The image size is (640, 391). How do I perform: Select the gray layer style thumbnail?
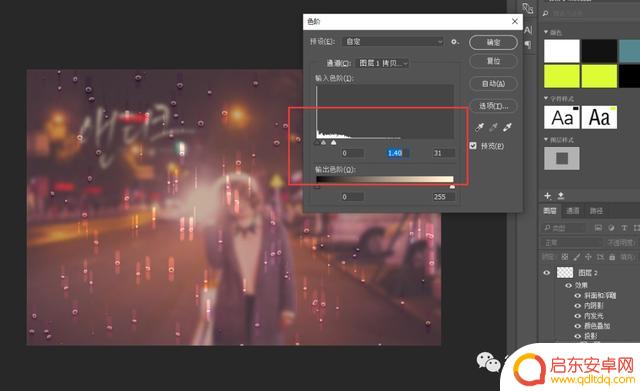click(562, 158)
